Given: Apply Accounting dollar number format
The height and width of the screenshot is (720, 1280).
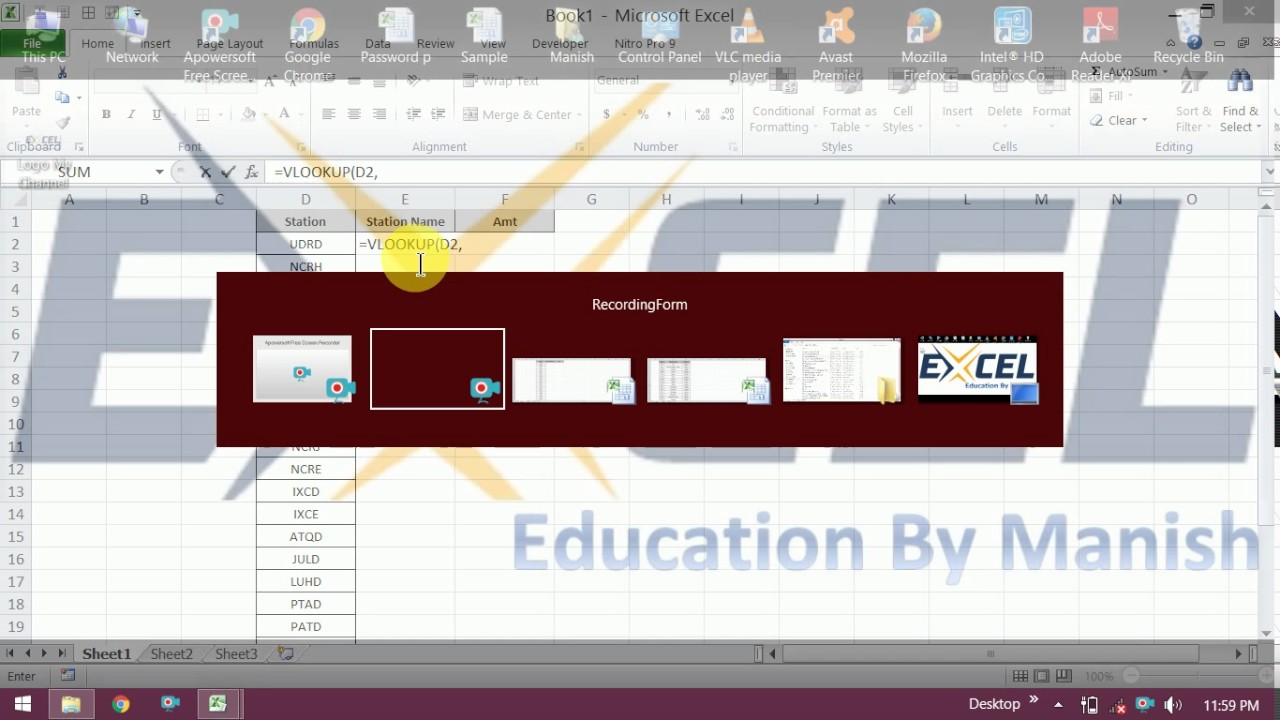Looking at the screenshot, I should pos(606,115).
